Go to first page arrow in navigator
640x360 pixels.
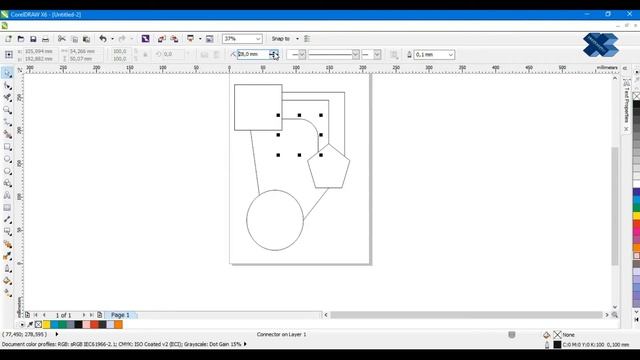pos(36,315)
